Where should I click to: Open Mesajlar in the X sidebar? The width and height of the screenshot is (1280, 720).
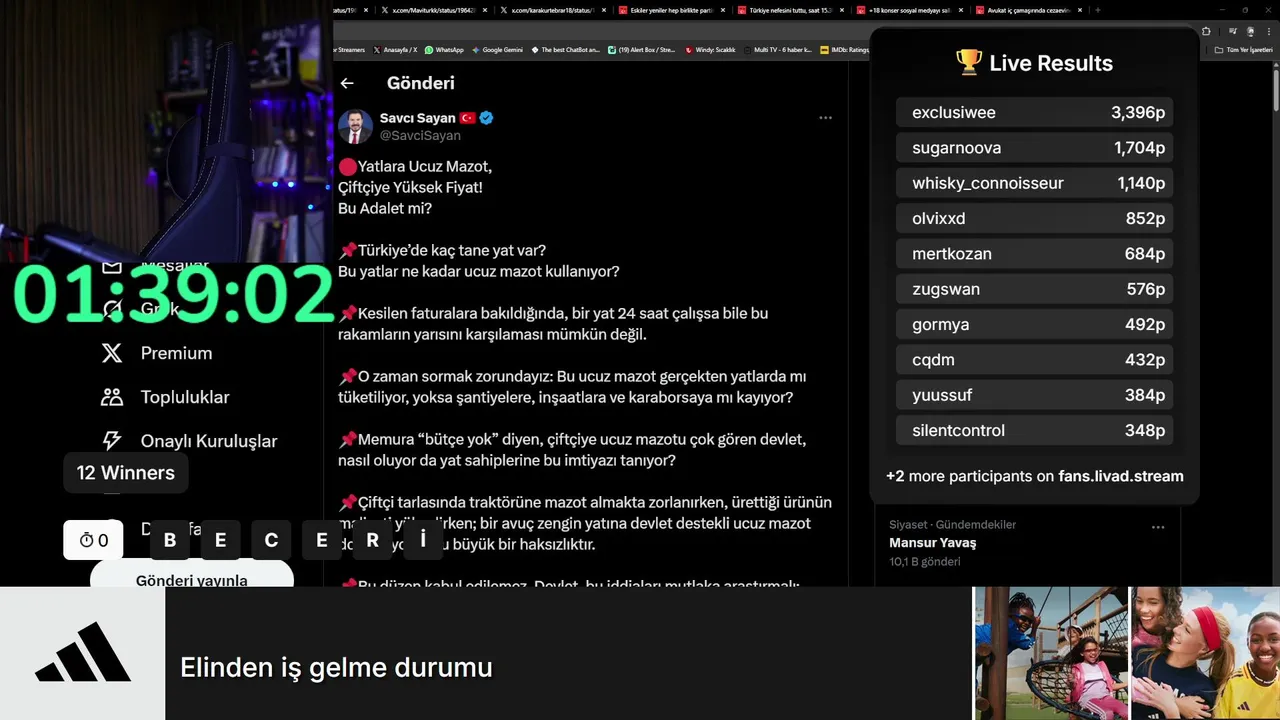(x=174, y=266)
